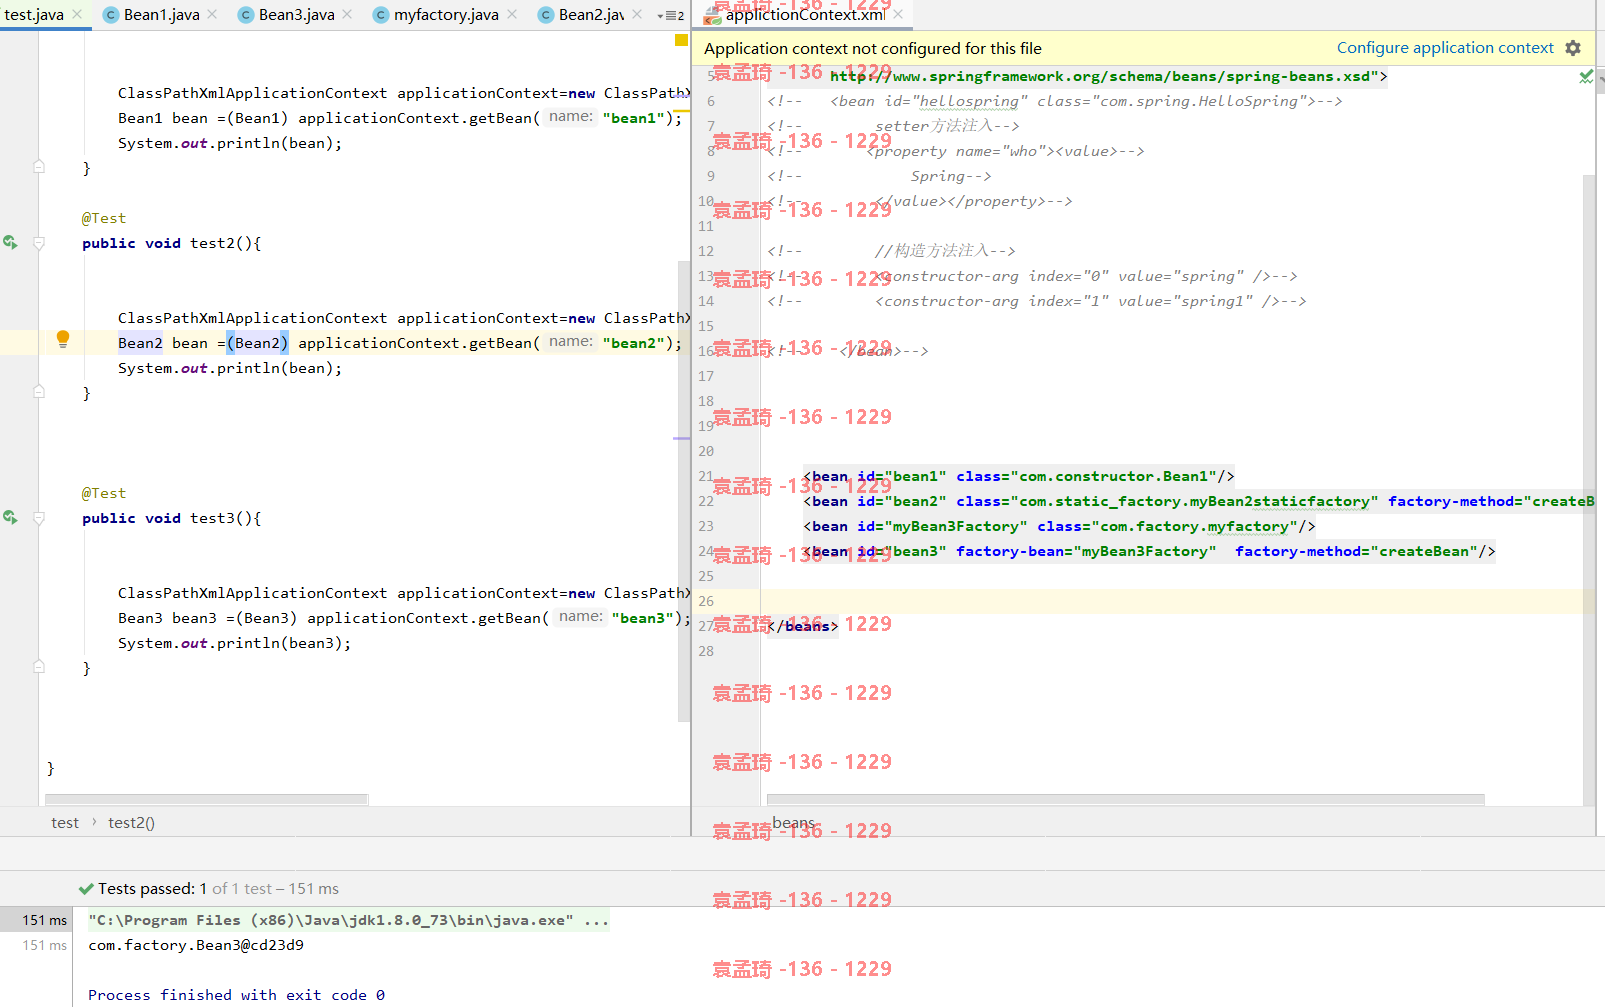Open the lightbulb quick-fix icon

[x=63, y=339]
